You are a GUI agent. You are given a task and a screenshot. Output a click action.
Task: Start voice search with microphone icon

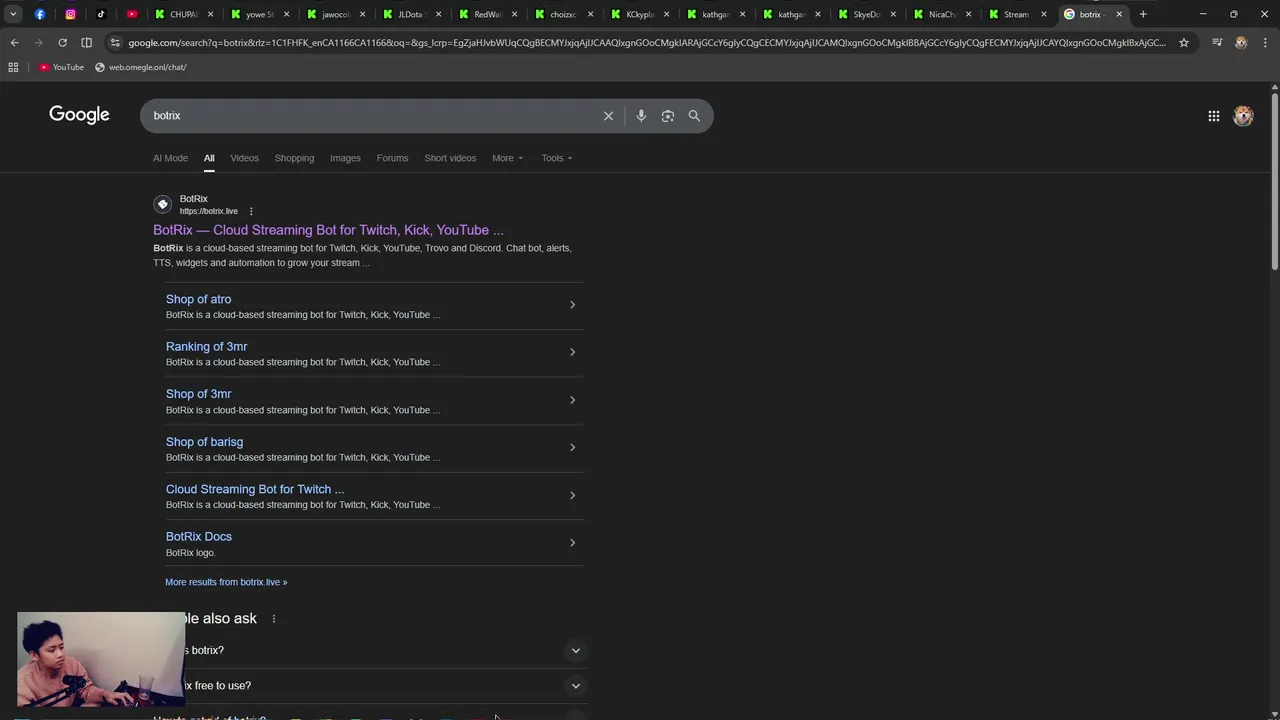(x=641, y=116)
